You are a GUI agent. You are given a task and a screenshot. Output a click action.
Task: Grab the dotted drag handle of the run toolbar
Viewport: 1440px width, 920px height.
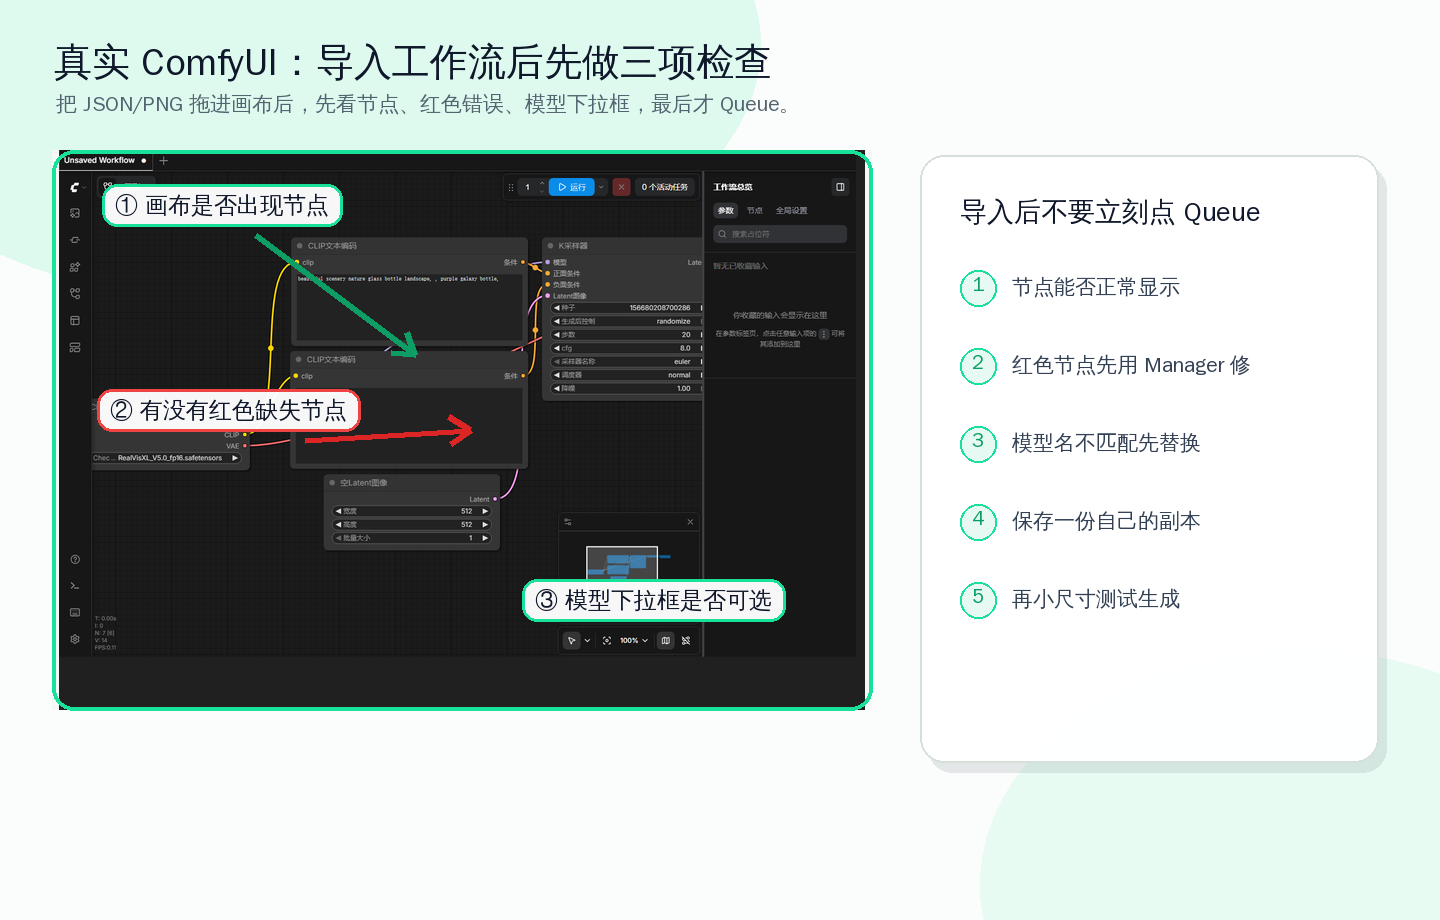coord(511,187)
